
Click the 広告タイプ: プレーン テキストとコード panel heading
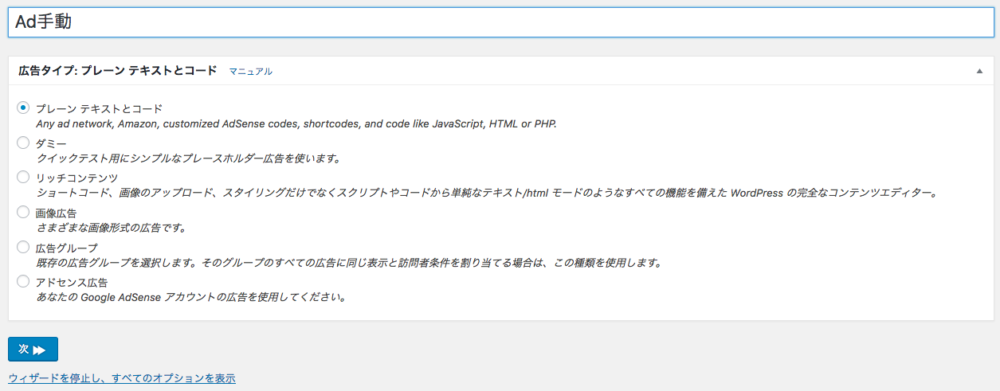pyautogui.click(x=118, y=71)
